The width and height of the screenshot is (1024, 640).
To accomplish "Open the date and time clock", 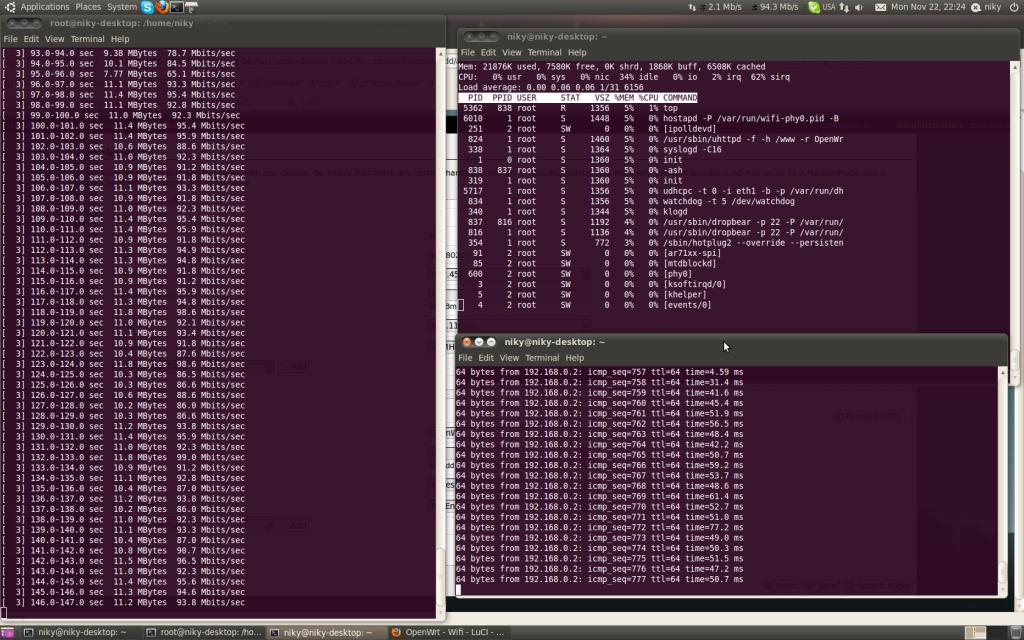I will 929,7.
